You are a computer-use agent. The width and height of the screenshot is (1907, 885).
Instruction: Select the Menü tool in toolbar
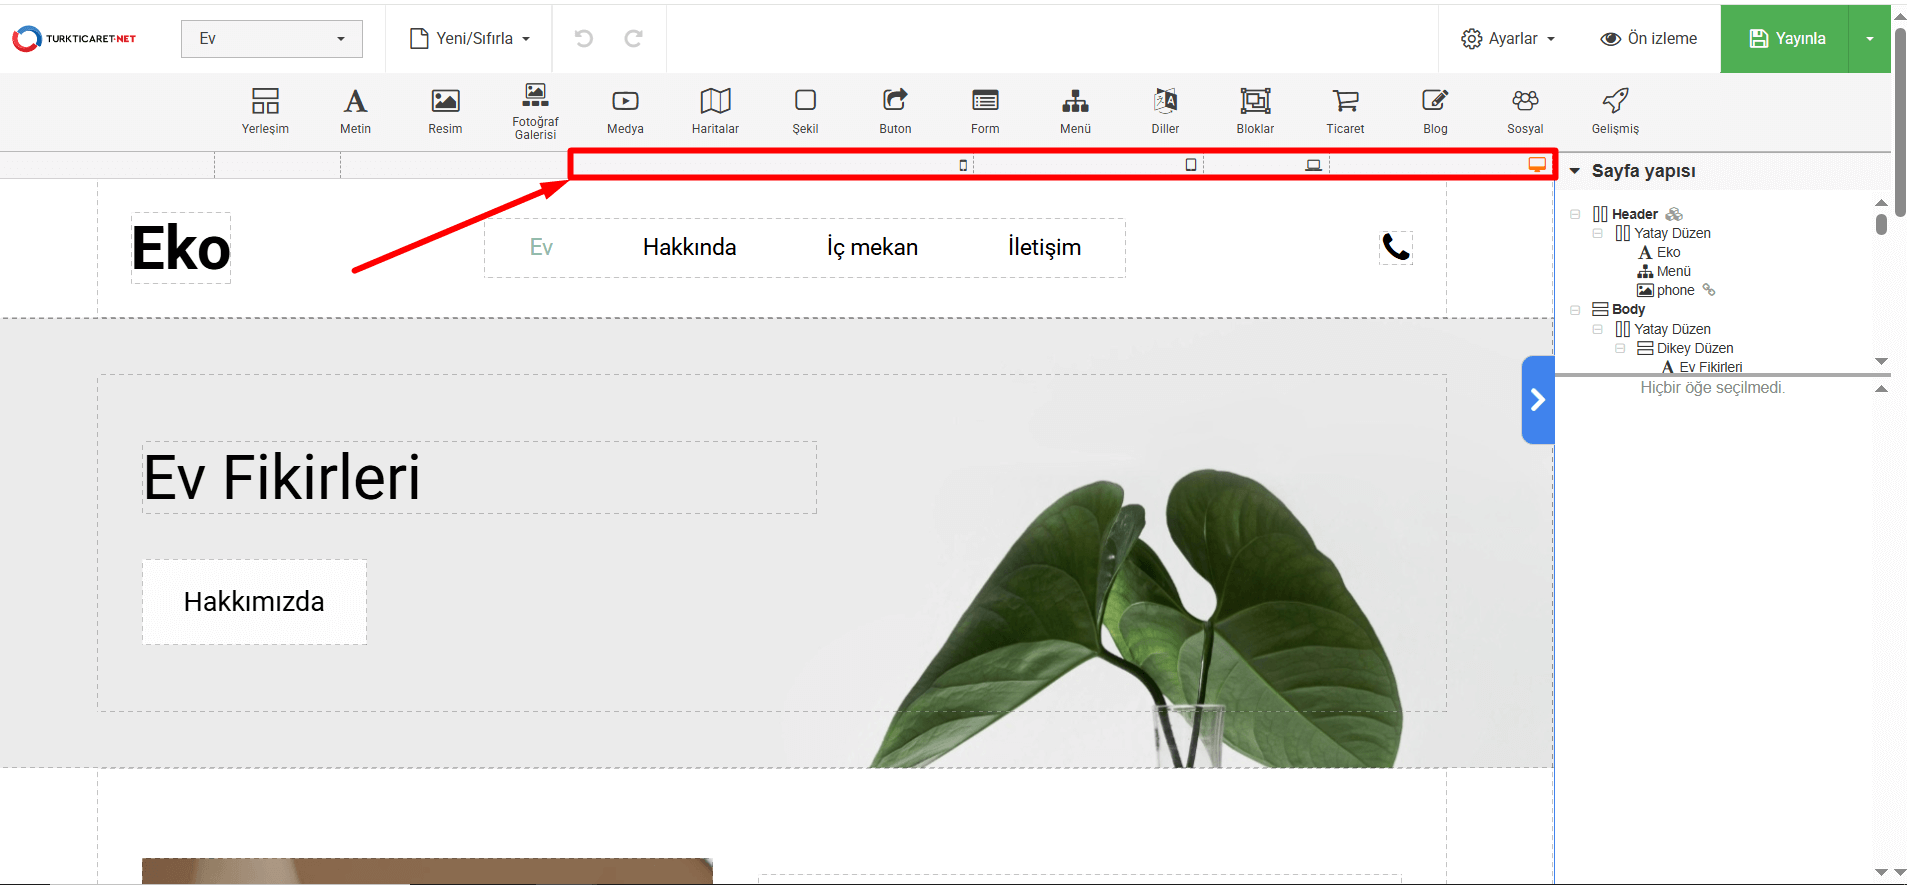(1075, 110)
